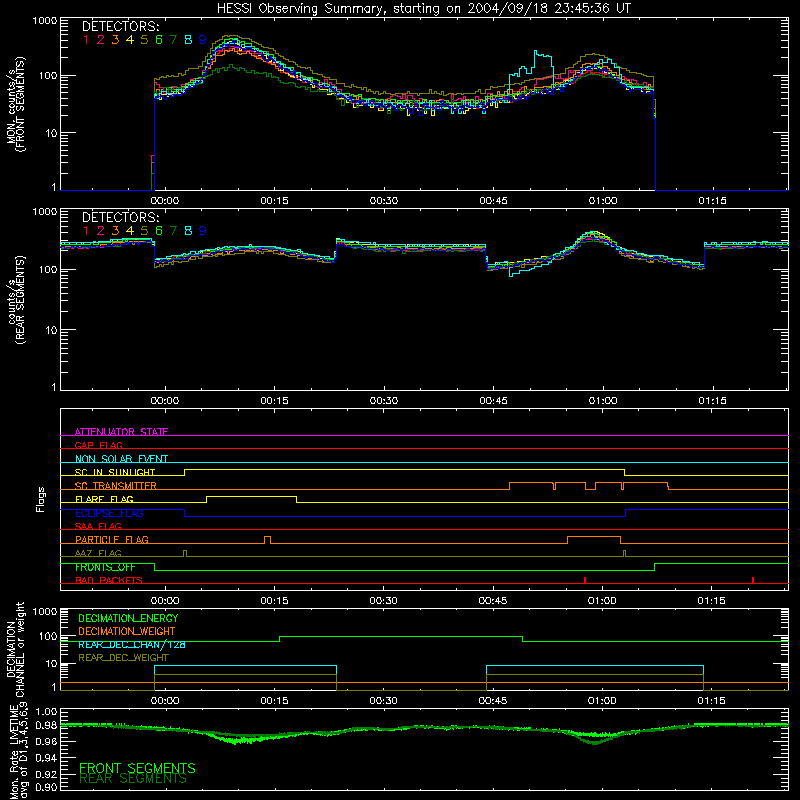Click detector 2 in rear segments legend
Image resolution: width=800 pixels, height=800 pixels.
tap(101, 231)
